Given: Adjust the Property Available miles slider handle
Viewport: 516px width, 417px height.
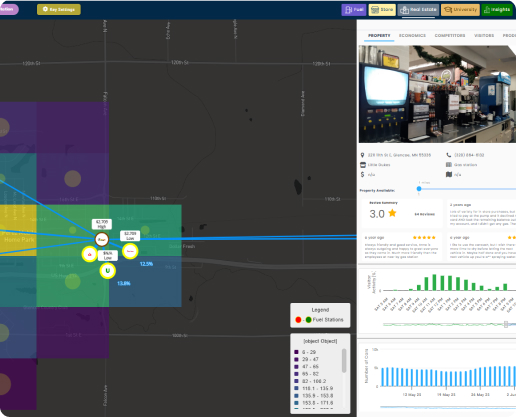Looking at the screenshot, I should (419, 189).
